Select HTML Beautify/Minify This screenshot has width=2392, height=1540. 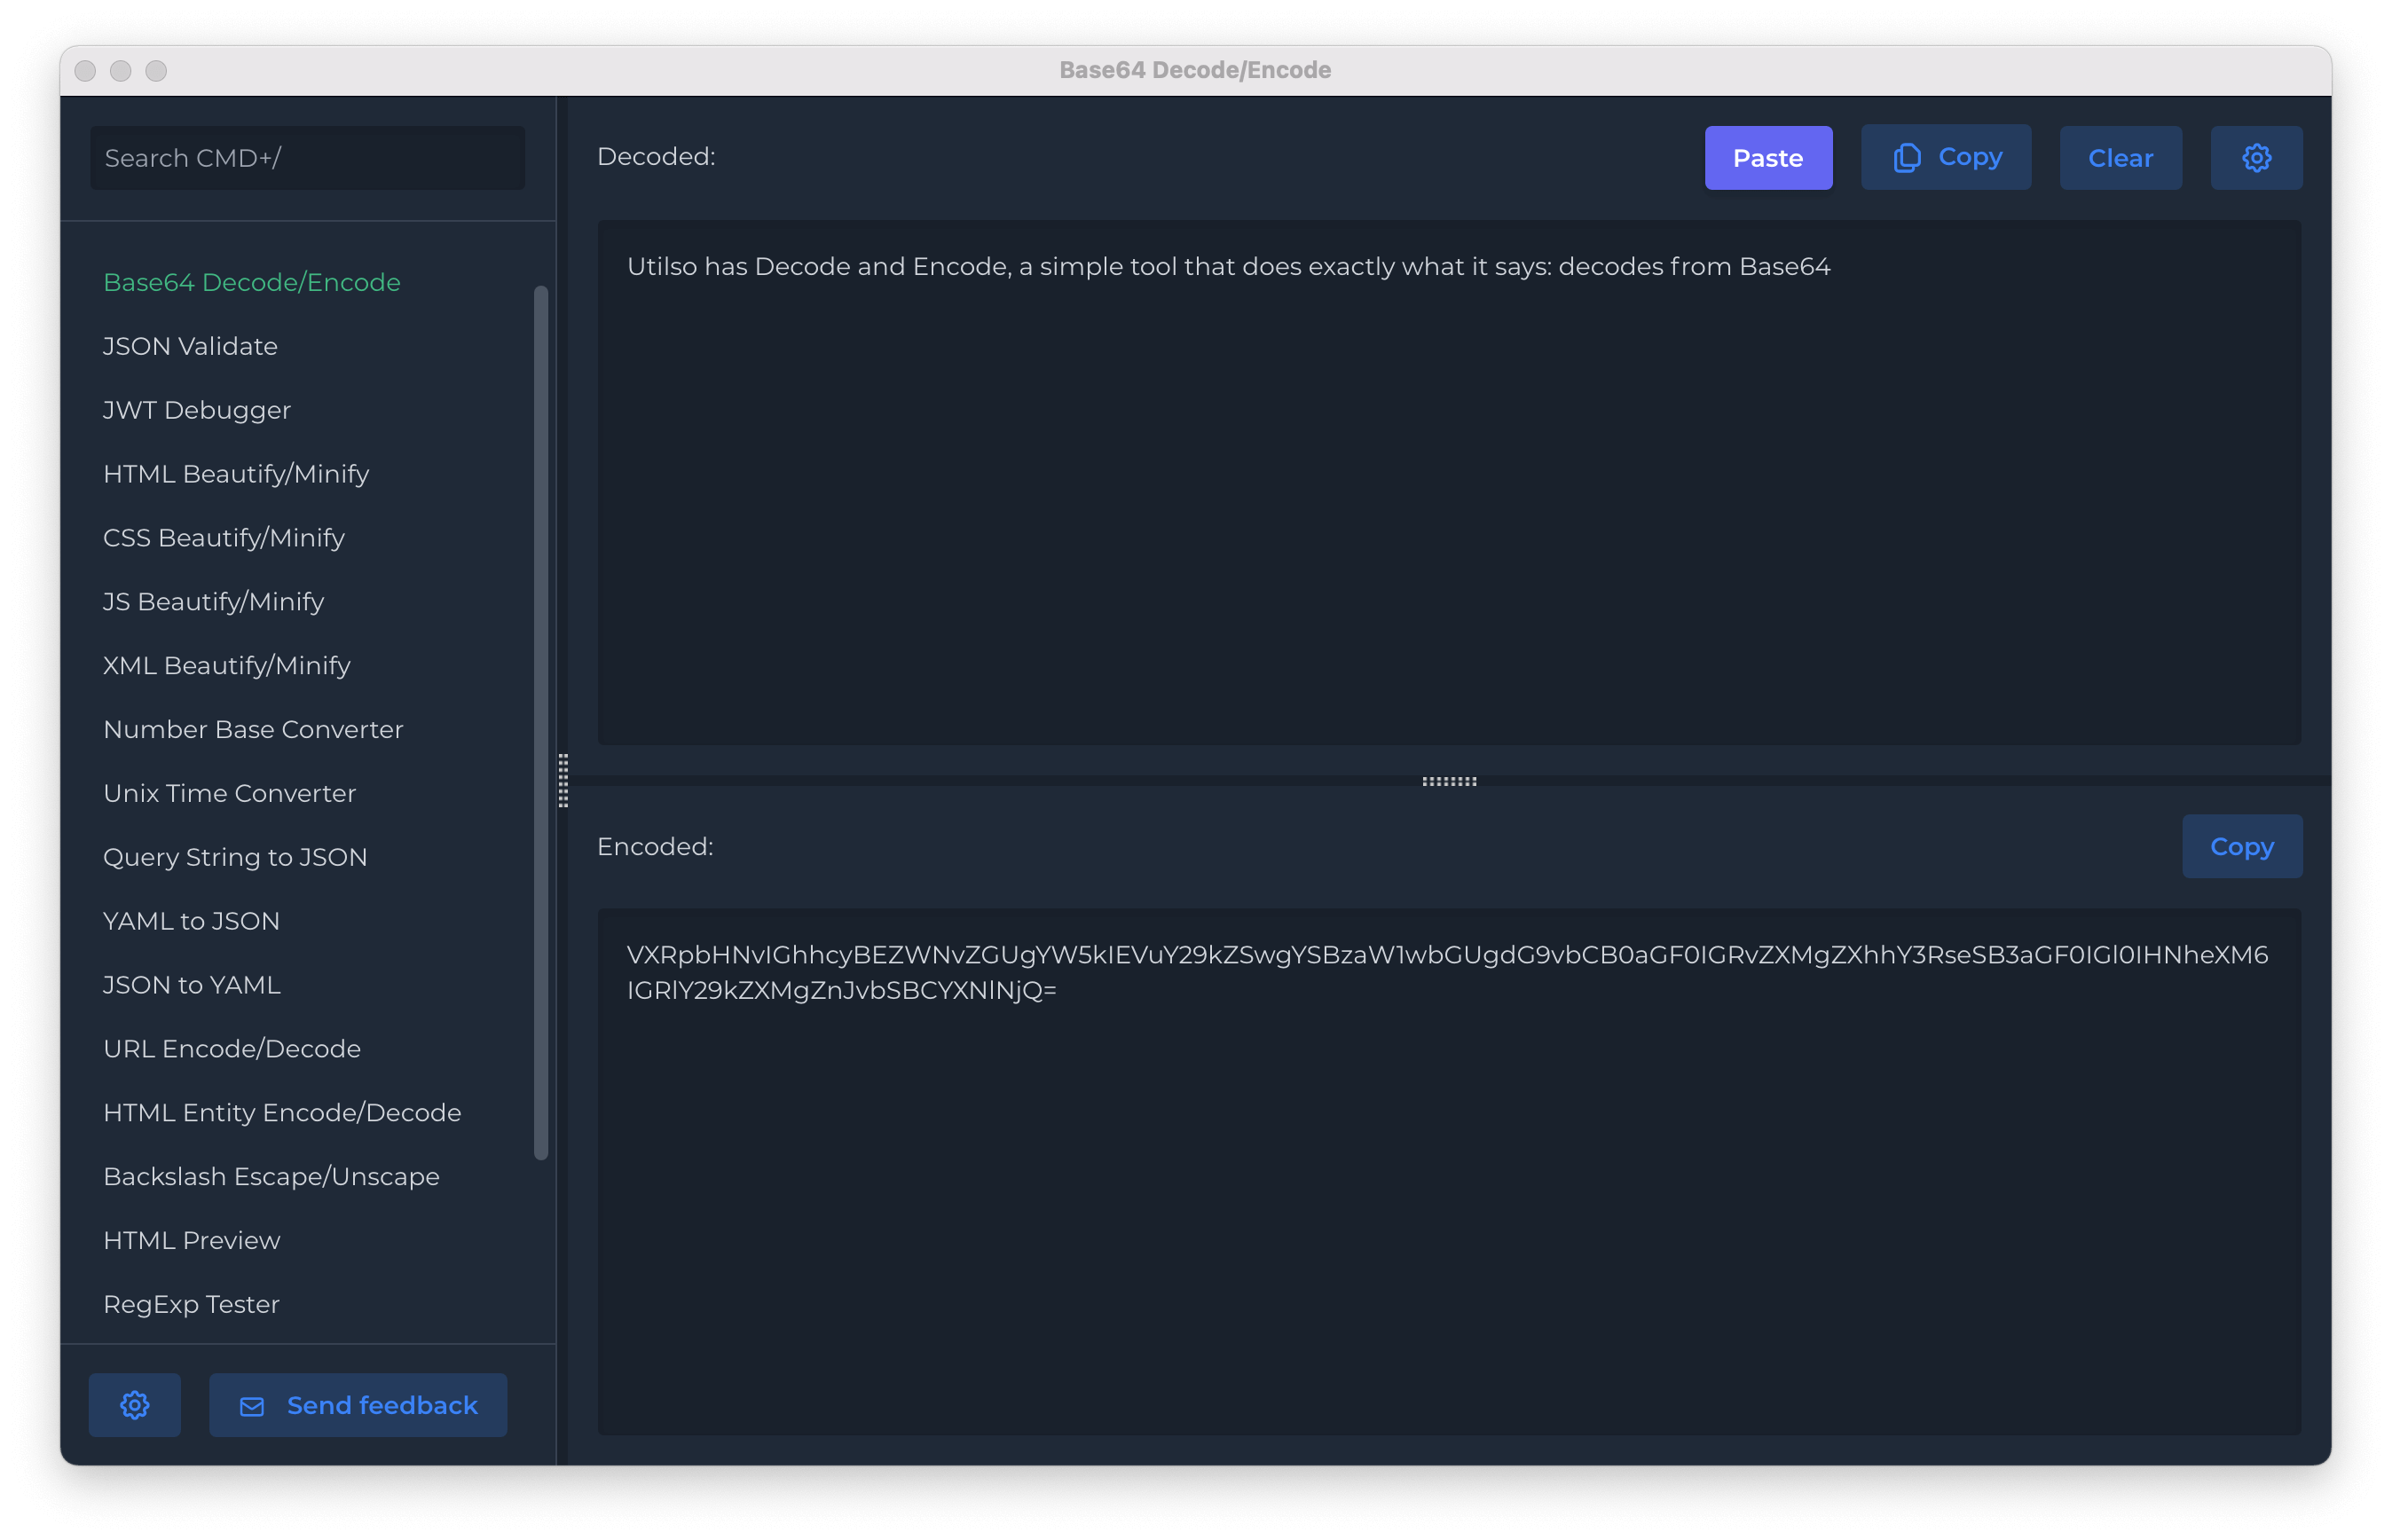[236, 473]
